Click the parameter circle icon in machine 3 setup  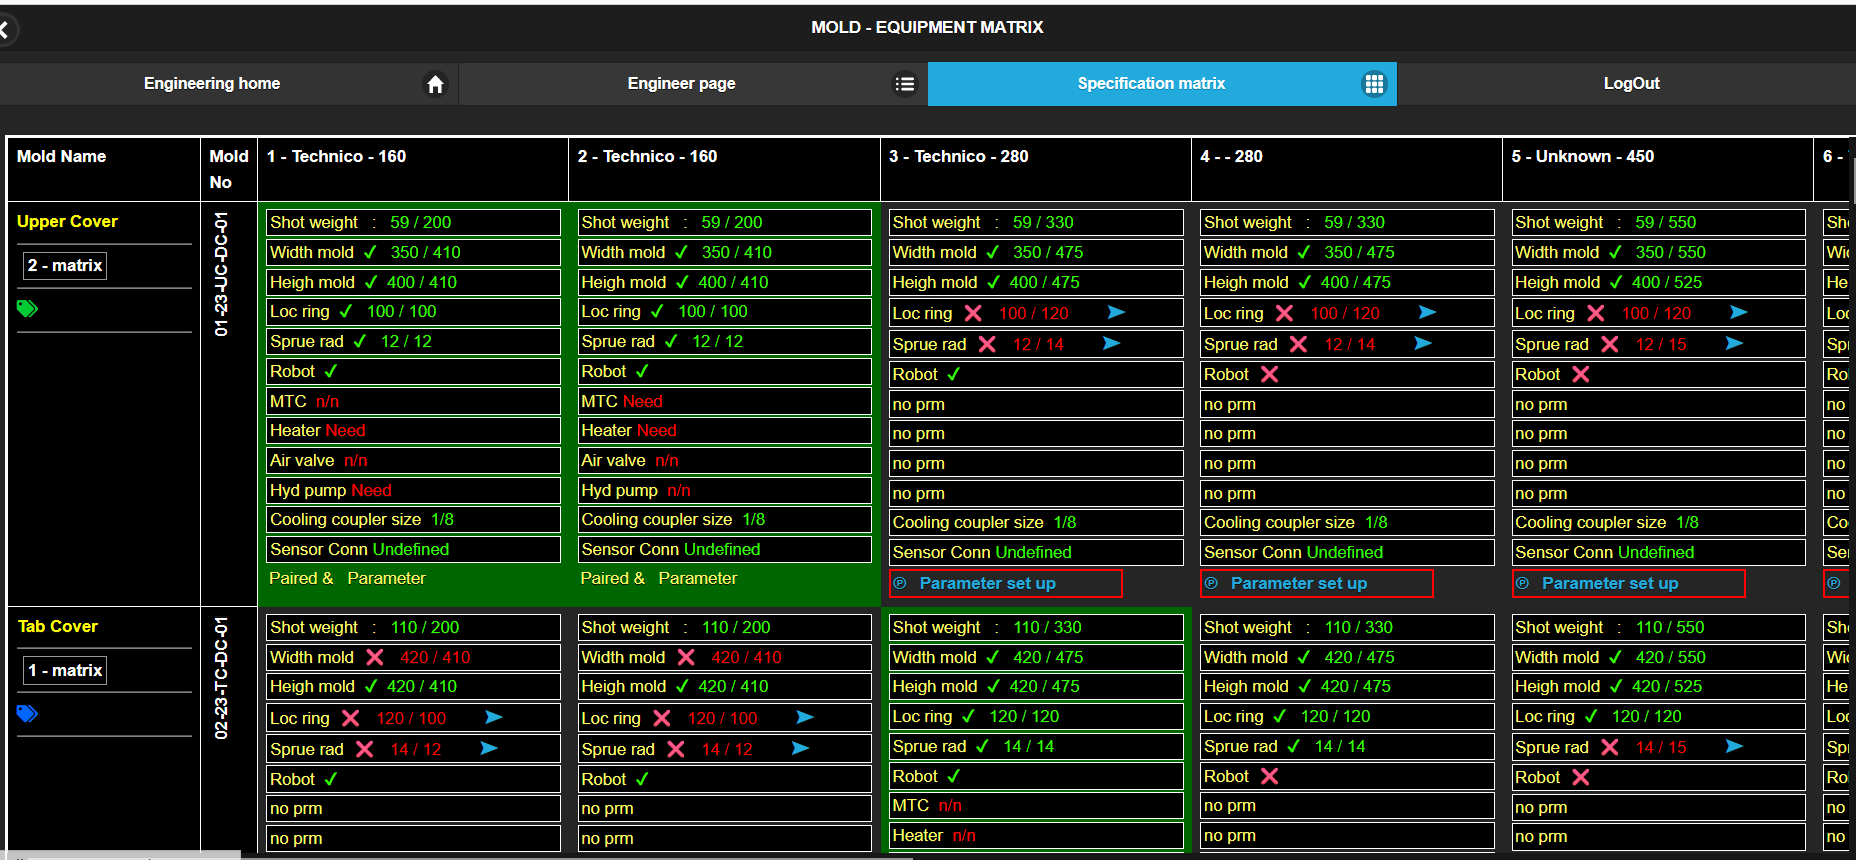coord(900,583)
